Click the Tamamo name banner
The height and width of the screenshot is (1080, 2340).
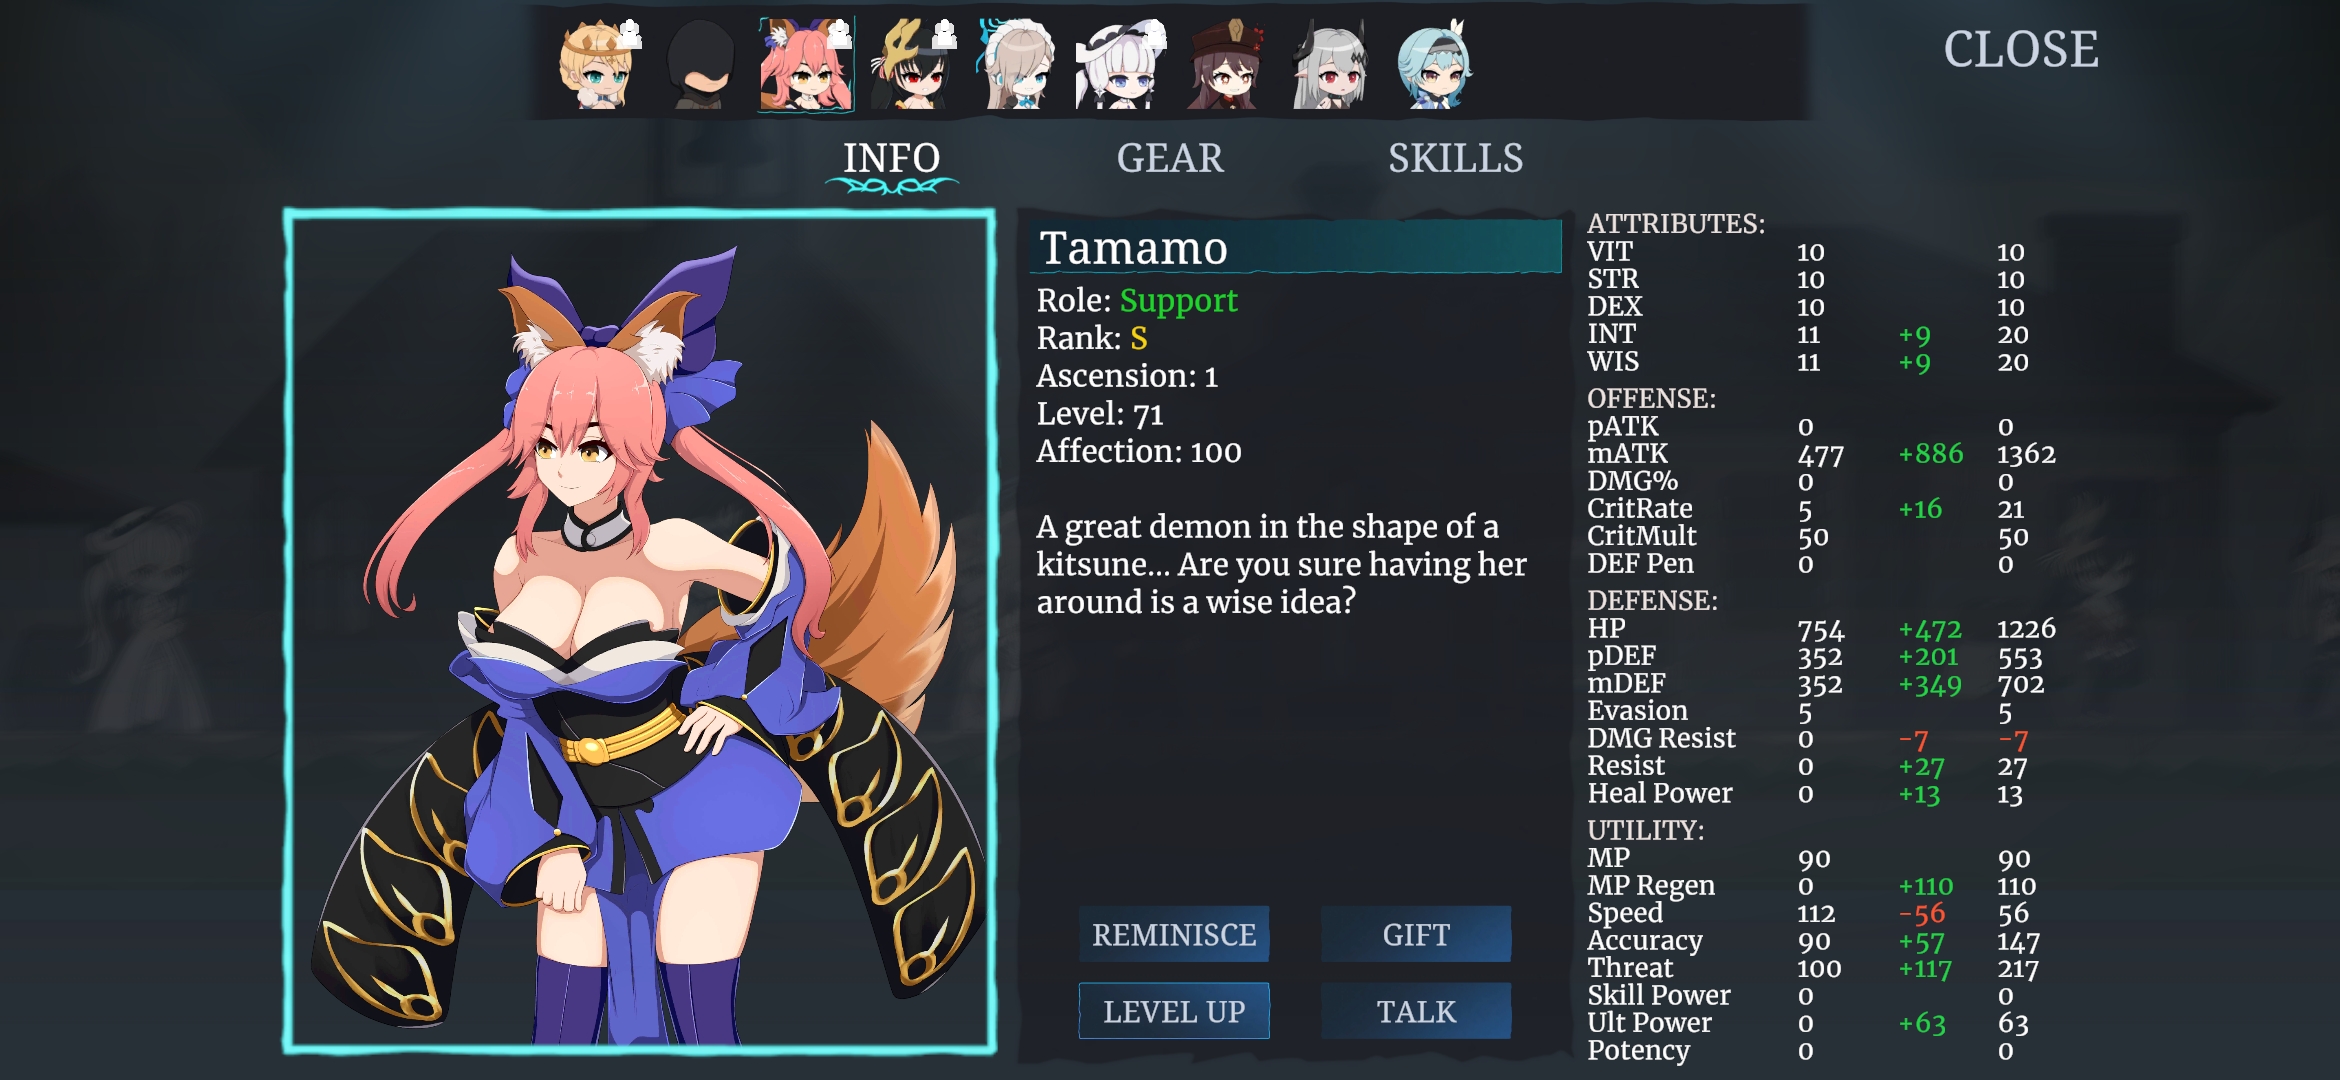(1295, 247)
